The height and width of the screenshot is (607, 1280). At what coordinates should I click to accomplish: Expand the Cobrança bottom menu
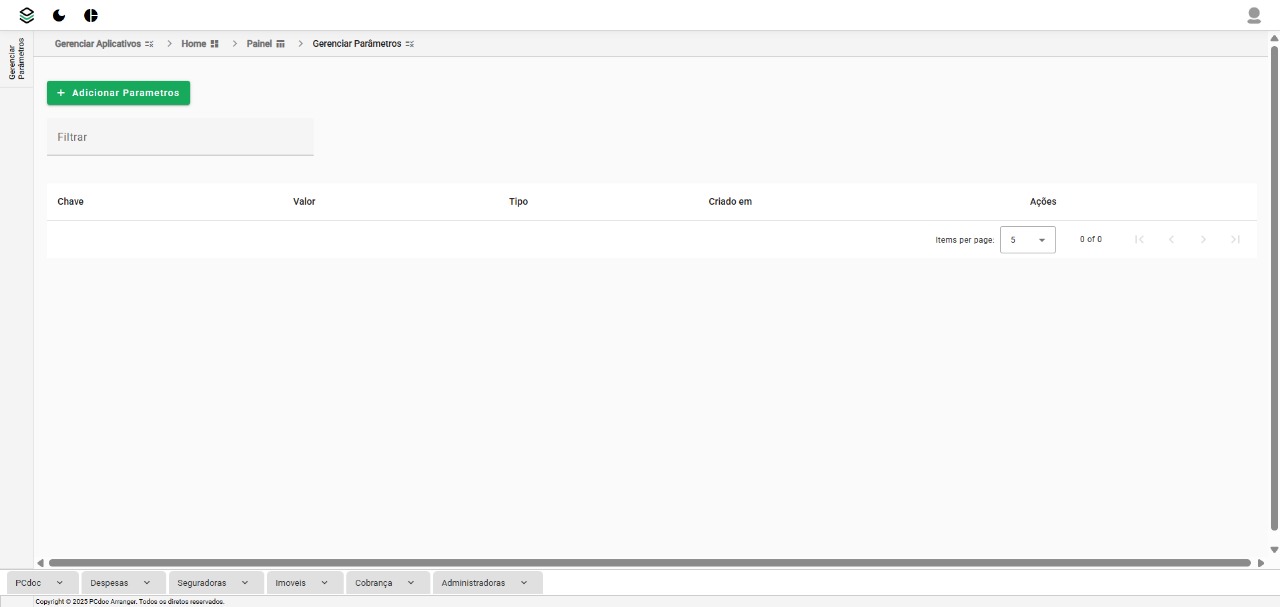pos(387,583)
